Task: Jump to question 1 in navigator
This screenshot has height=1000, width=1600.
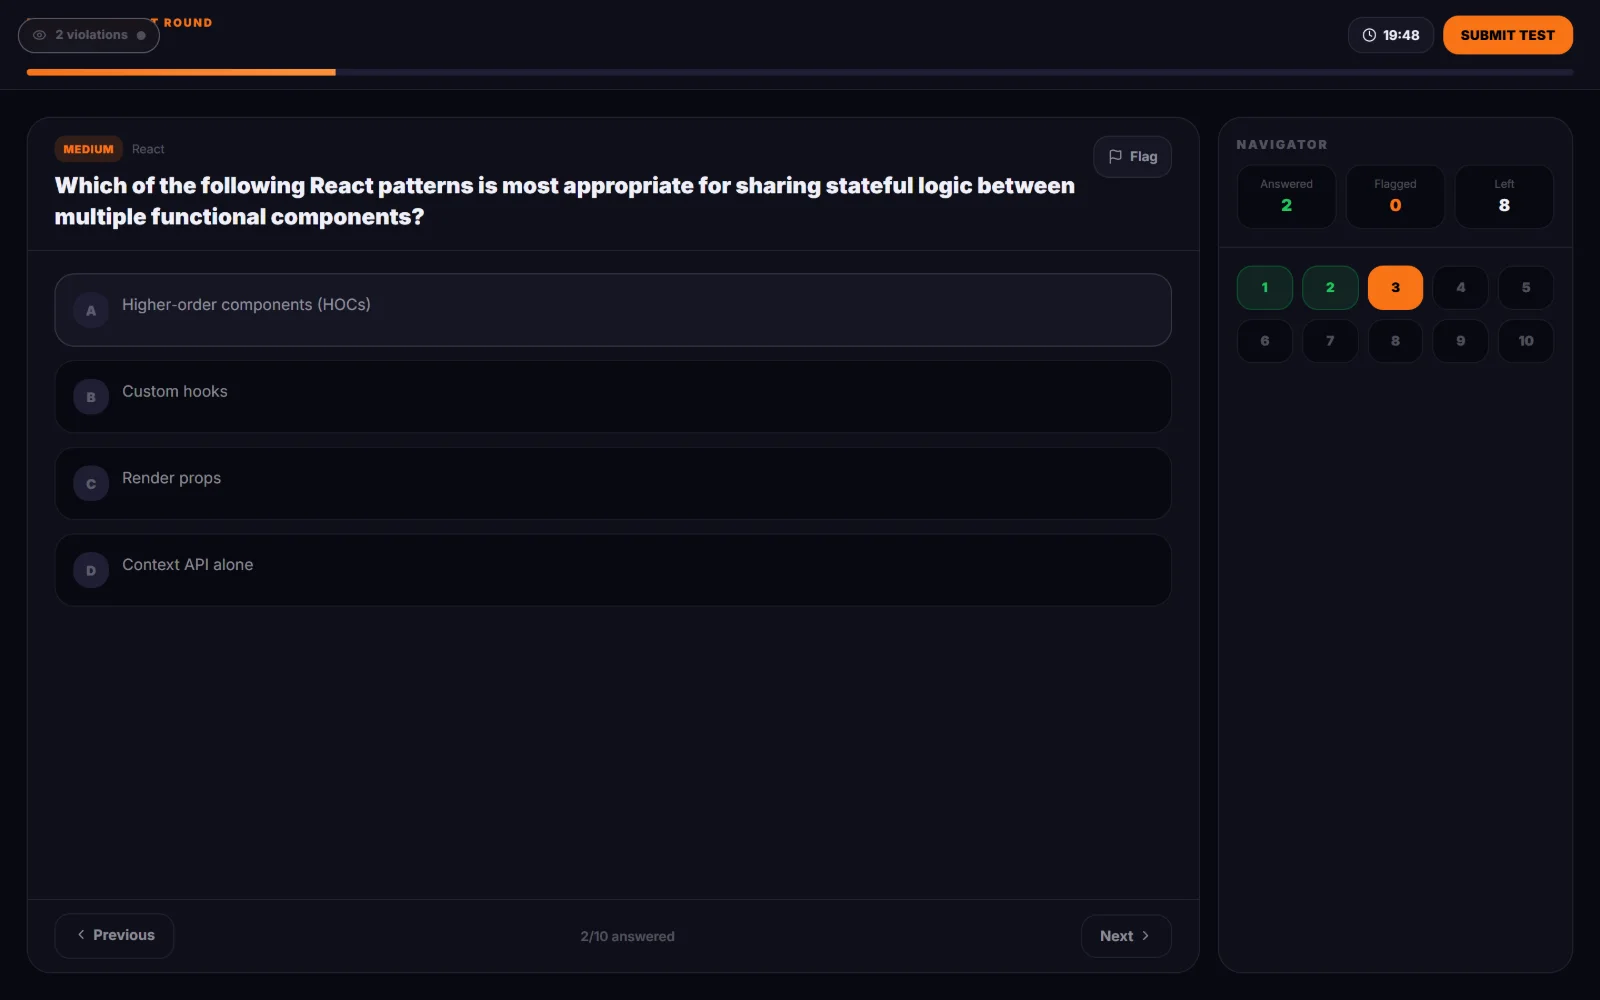Action: (1265, 288)
